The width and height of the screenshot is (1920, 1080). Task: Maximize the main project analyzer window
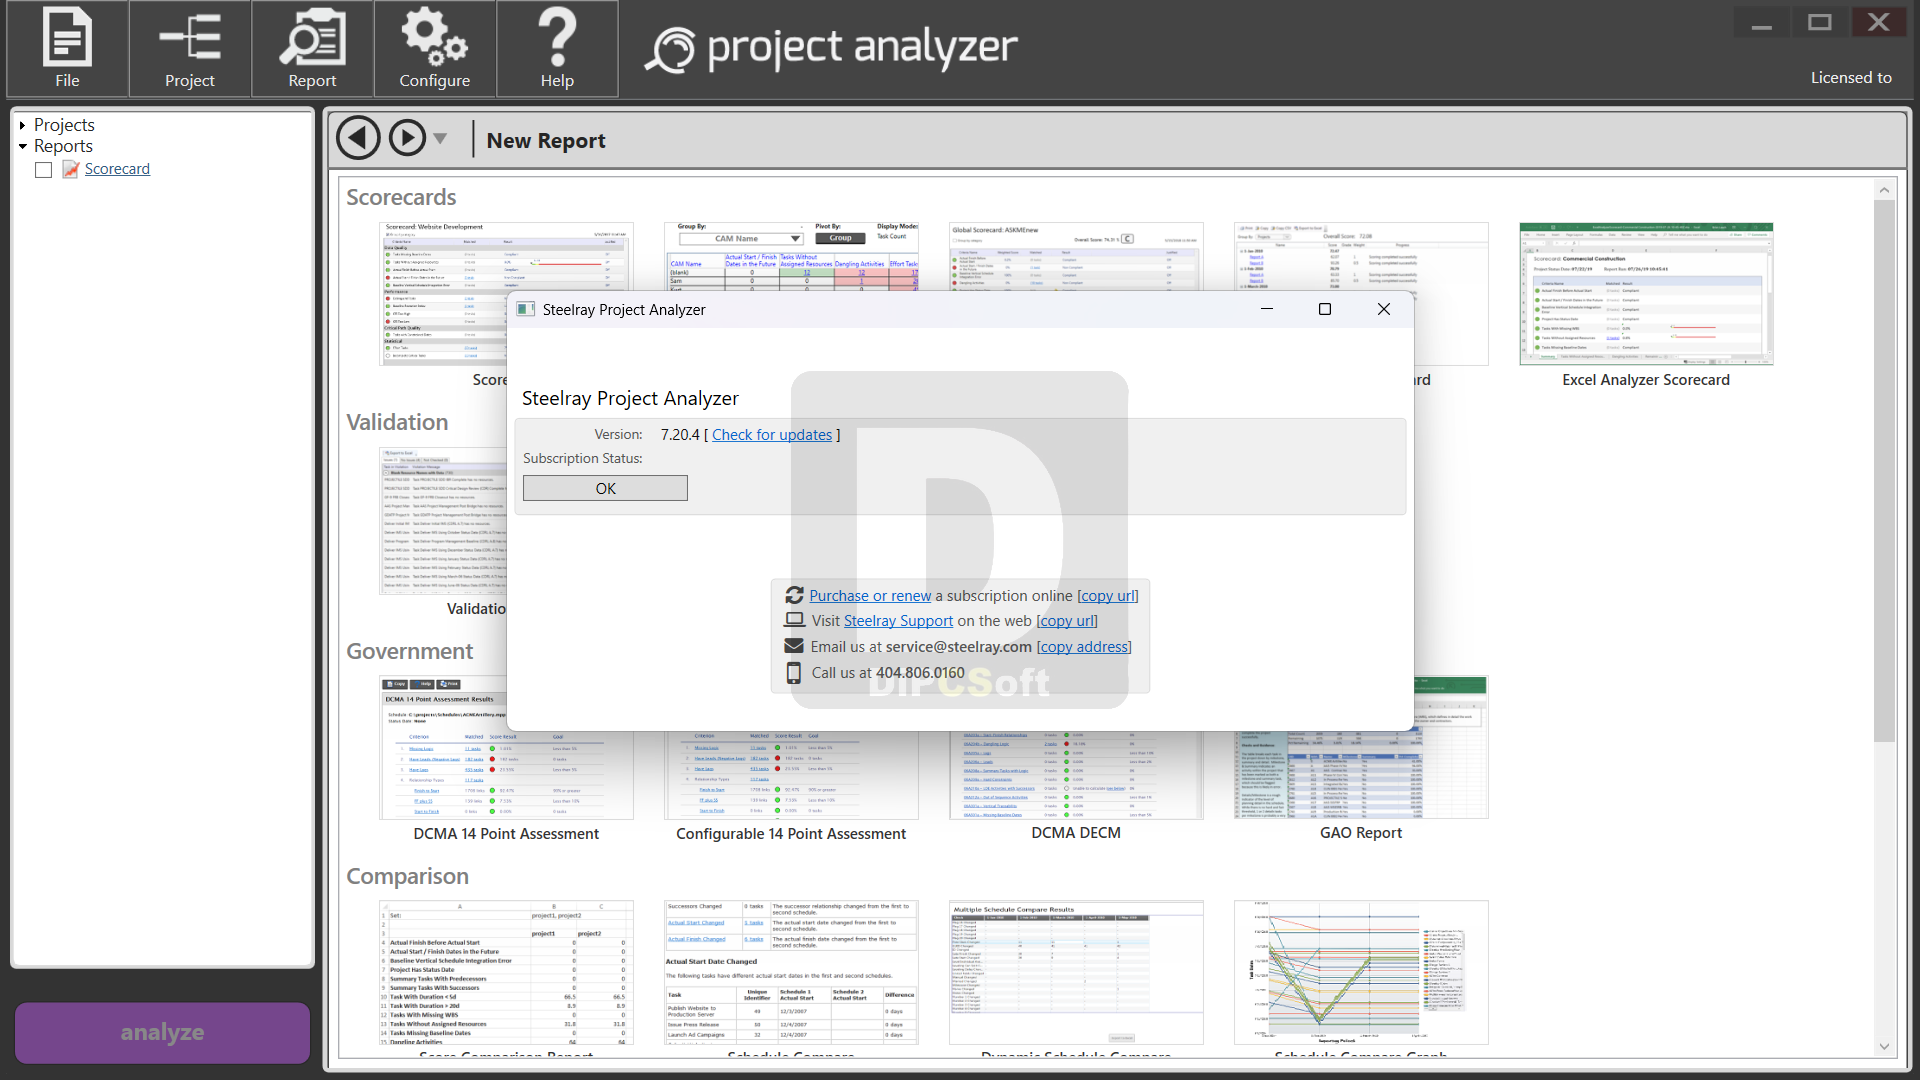[x=1820, y=22]
